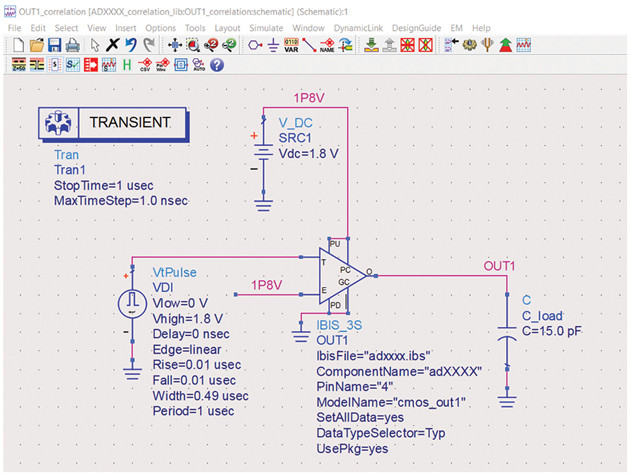
Task: Open the Select menu
Action: [66, 28]
